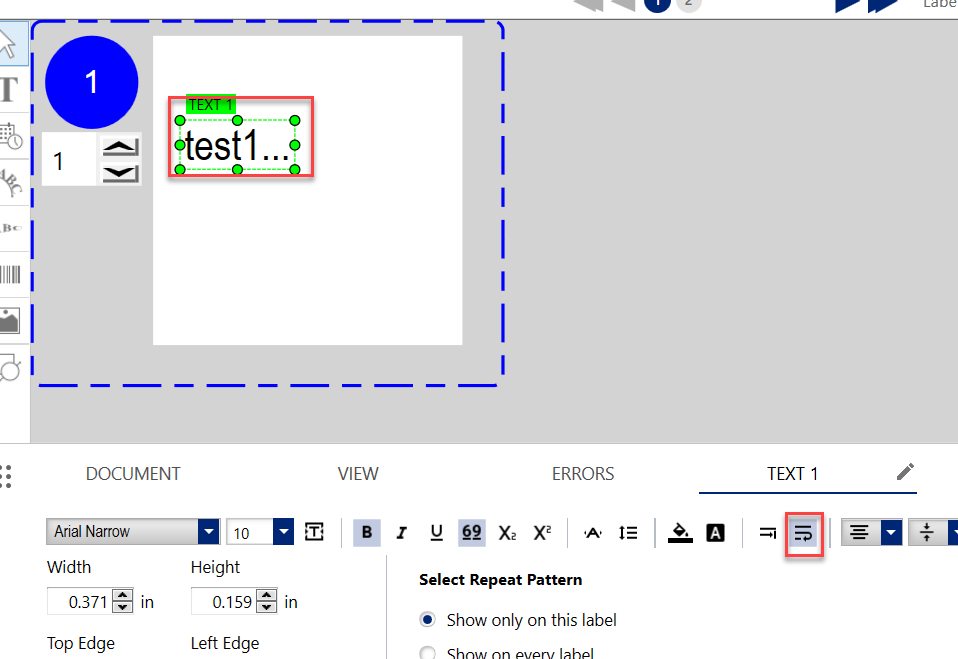Open line spacing options
Screen dimensions: 958x659
628,533
